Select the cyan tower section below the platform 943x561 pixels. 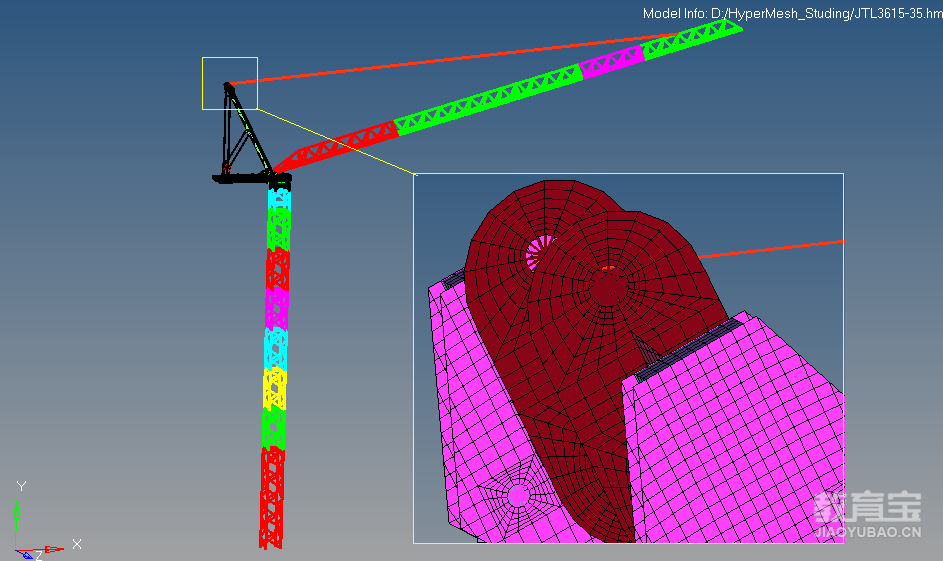(279, 199)
